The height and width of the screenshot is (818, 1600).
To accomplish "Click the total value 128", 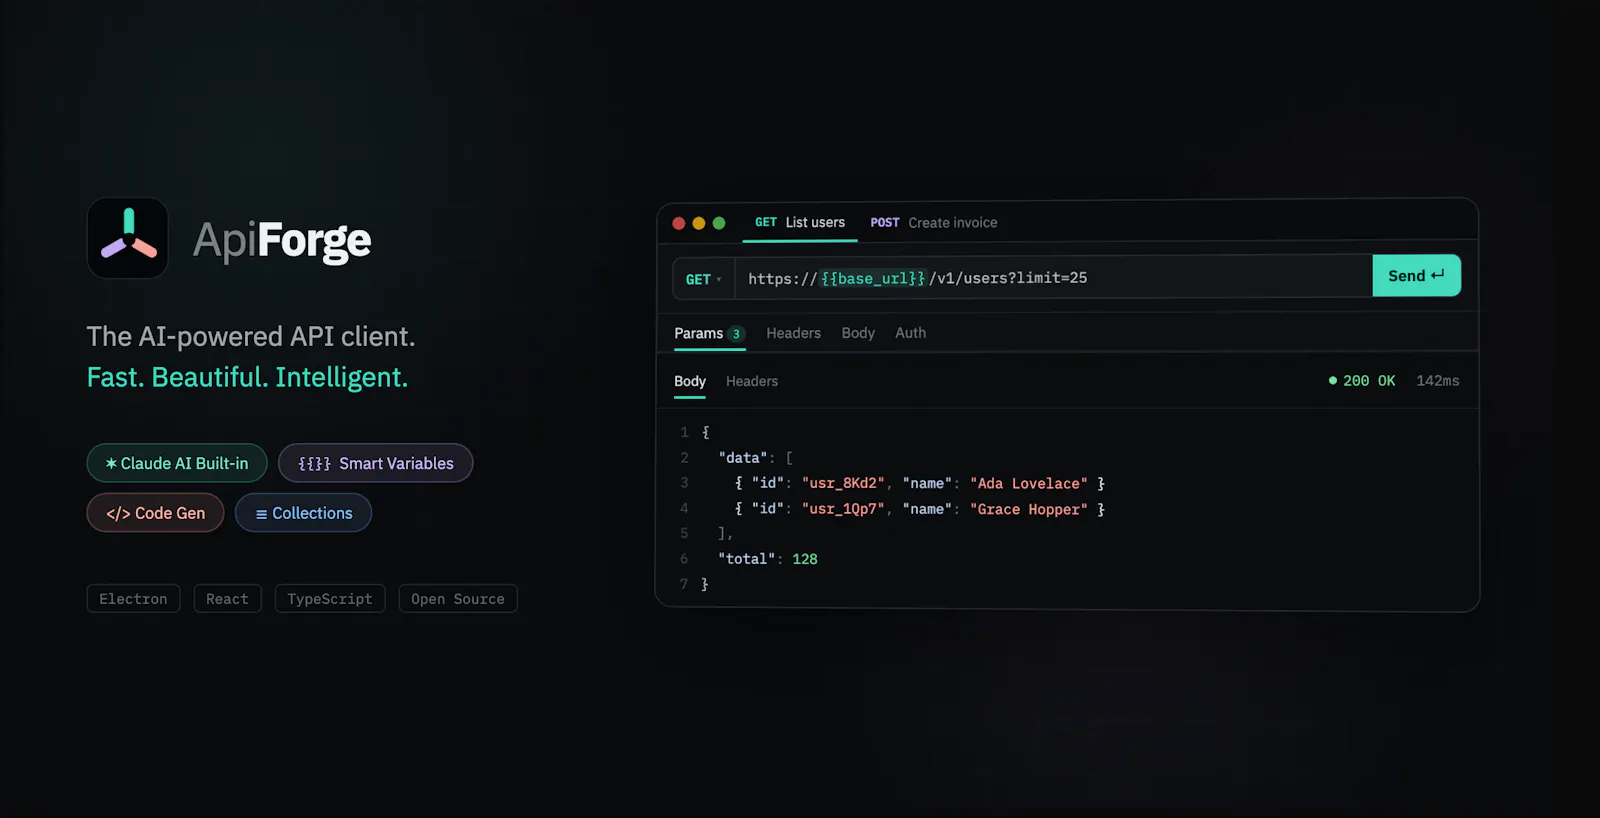I will (805, 559).
